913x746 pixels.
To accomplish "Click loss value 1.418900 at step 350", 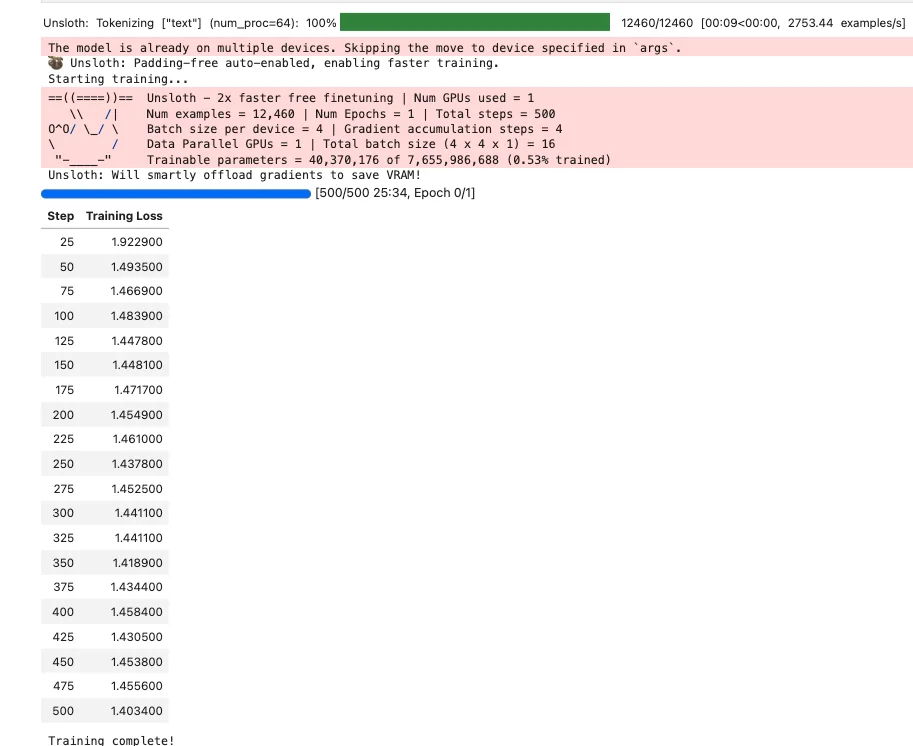I will pyautogui.click(x=137, y=563).
